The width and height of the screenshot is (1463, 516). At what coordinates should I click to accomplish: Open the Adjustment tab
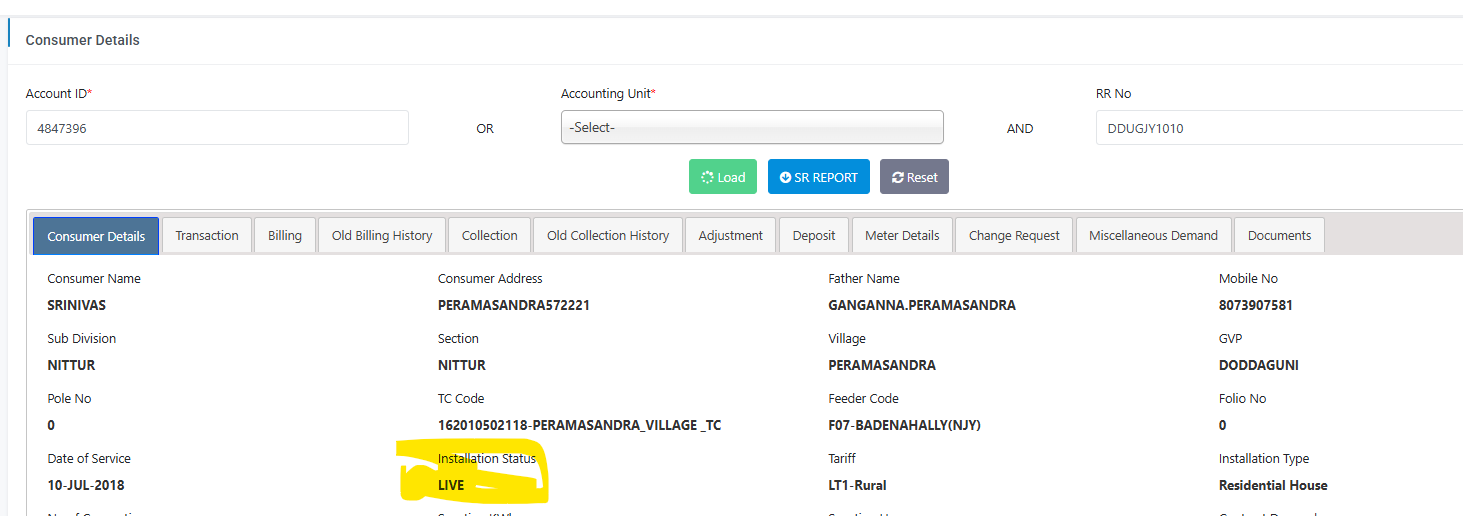tap(731, 236)
